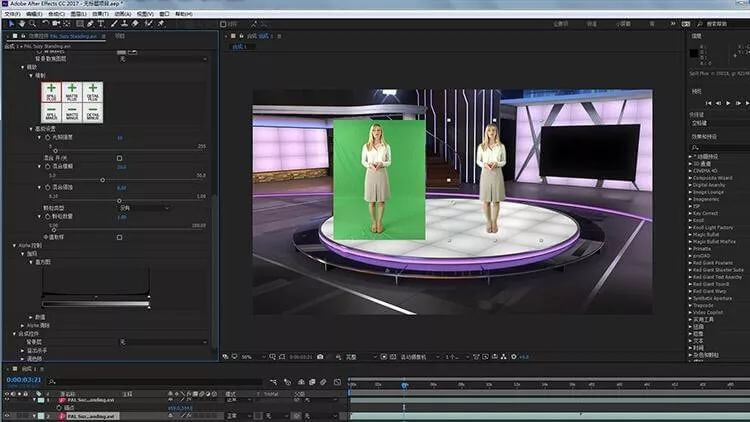Click the timeline current timecode 0:00:03:21

[22, 380]
